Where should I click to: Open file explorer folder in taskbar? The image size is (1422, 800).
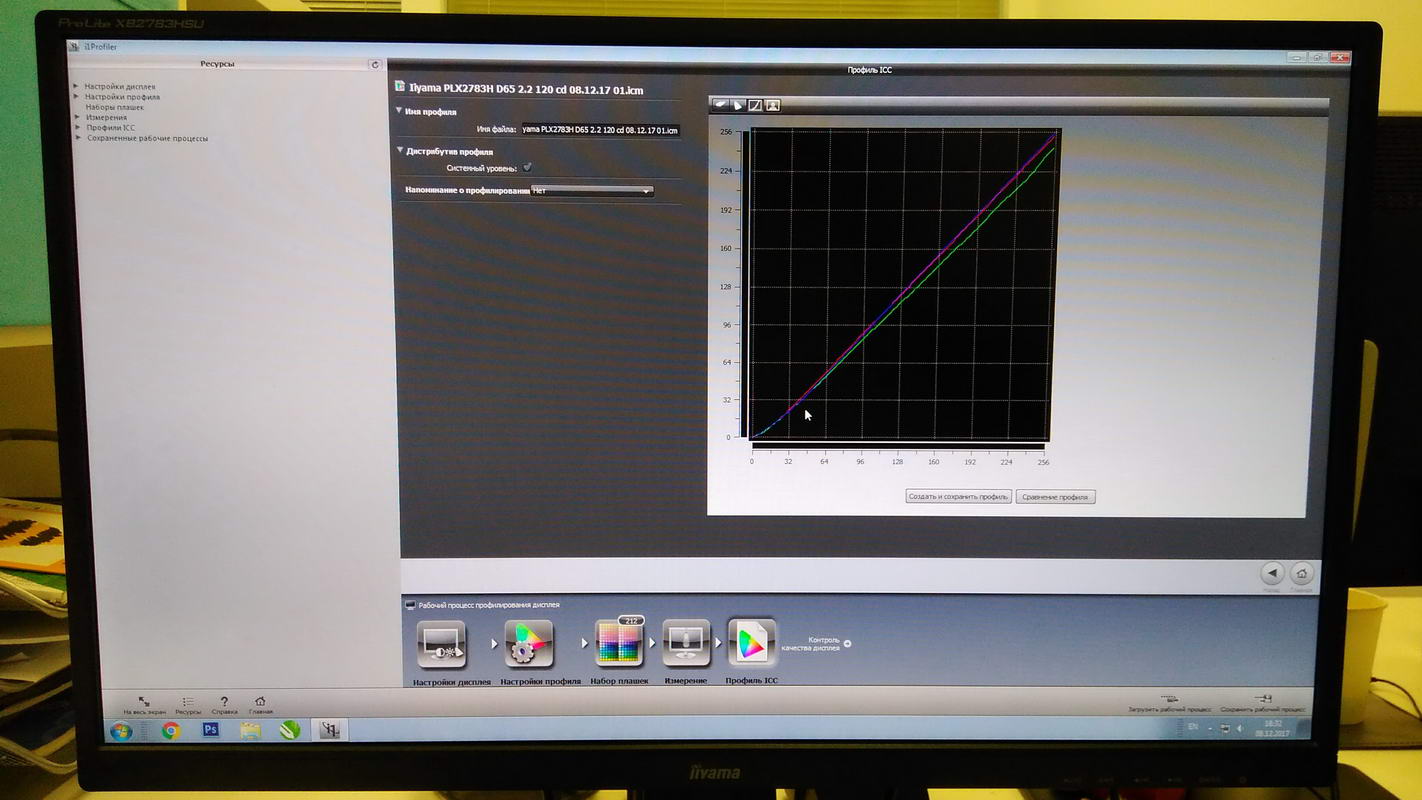[250, 730]
